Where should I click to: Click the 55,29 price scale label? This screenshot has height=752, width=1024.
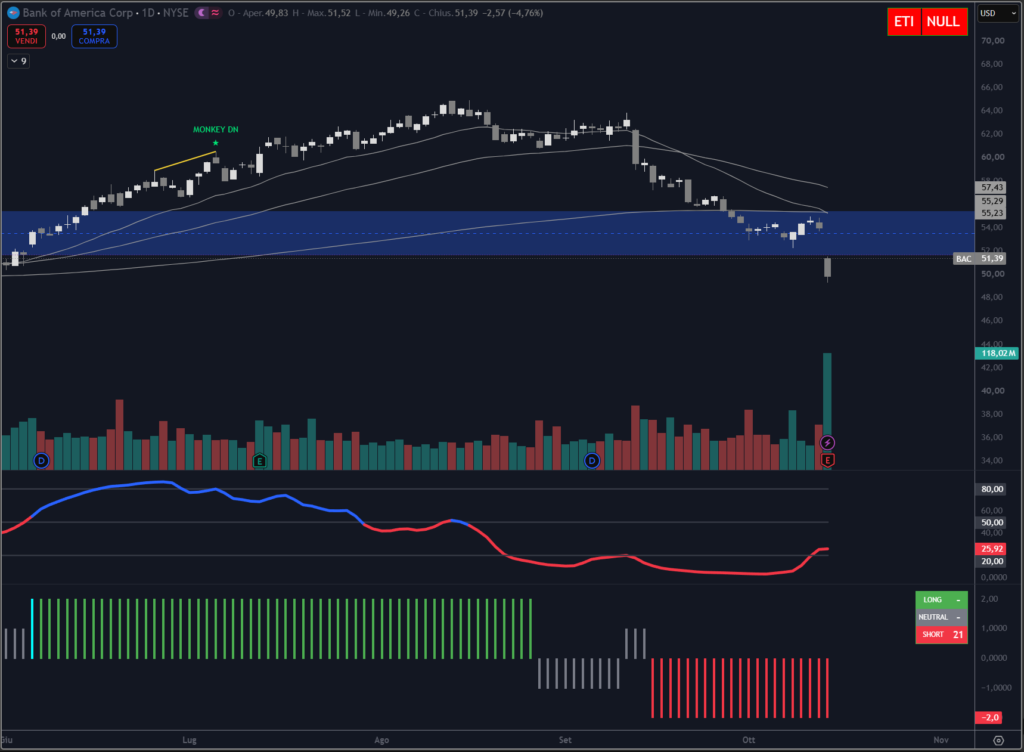click(x=991, y=201)
